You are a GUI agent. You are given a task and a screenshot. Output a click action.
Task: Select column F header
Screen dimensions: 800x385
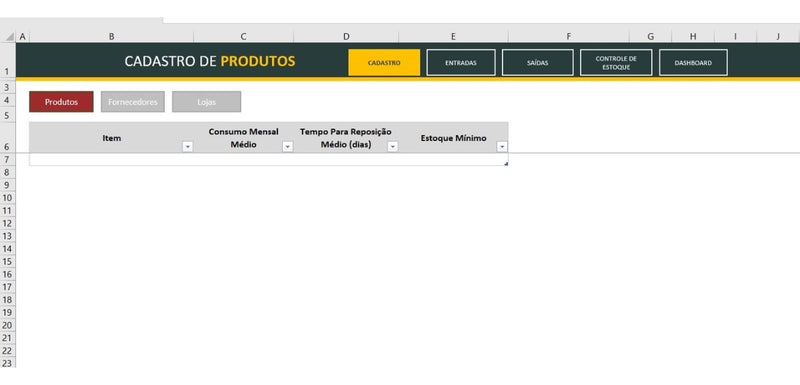tap(568, 37)
